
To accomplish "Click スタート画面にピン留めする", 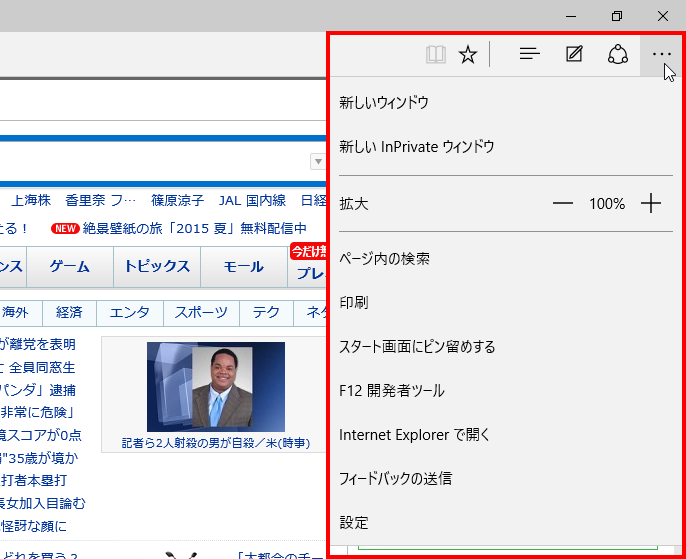I will click(417, 347).
